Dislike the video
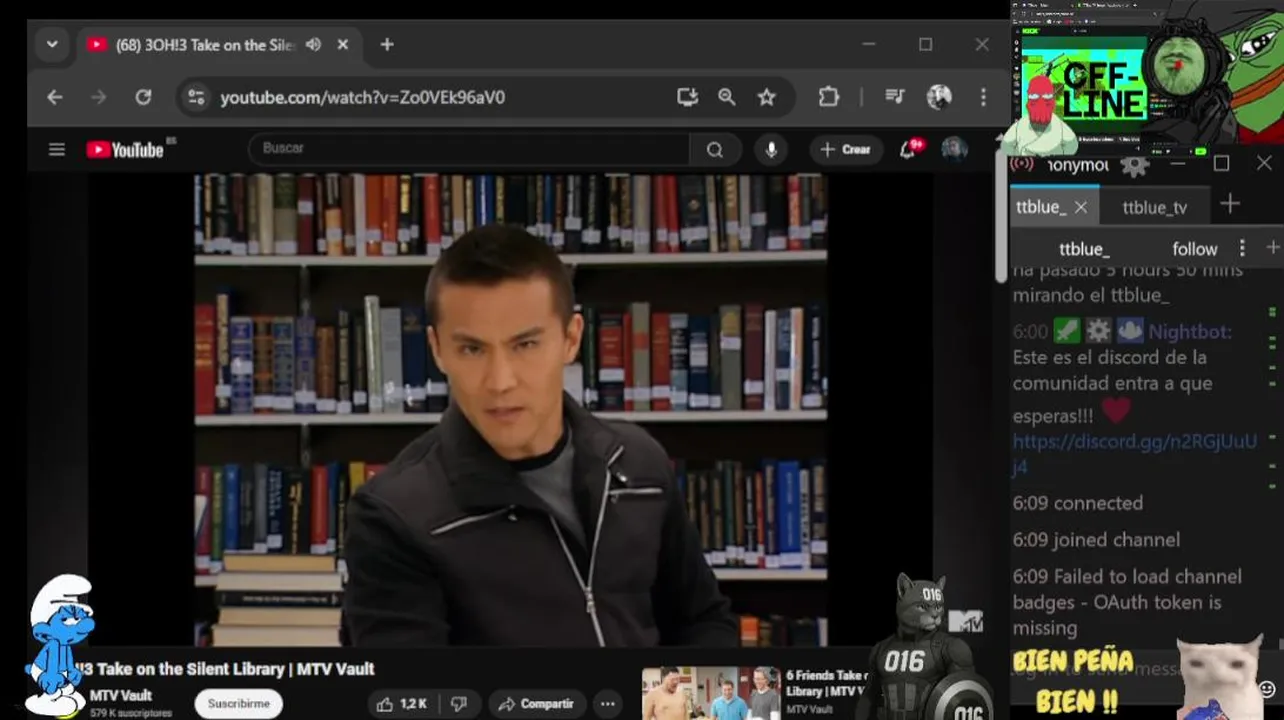 pos(460,704)
